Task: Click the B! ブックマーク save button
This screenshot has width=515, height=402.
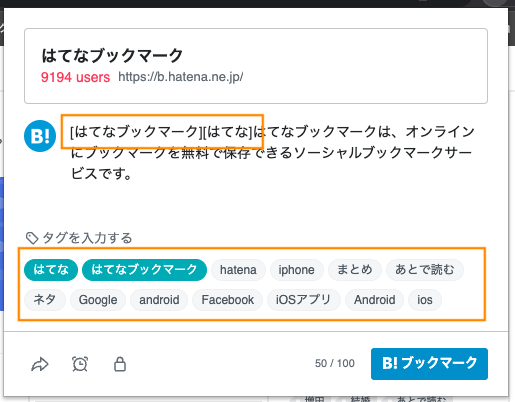Action: [x=429, y=364]
